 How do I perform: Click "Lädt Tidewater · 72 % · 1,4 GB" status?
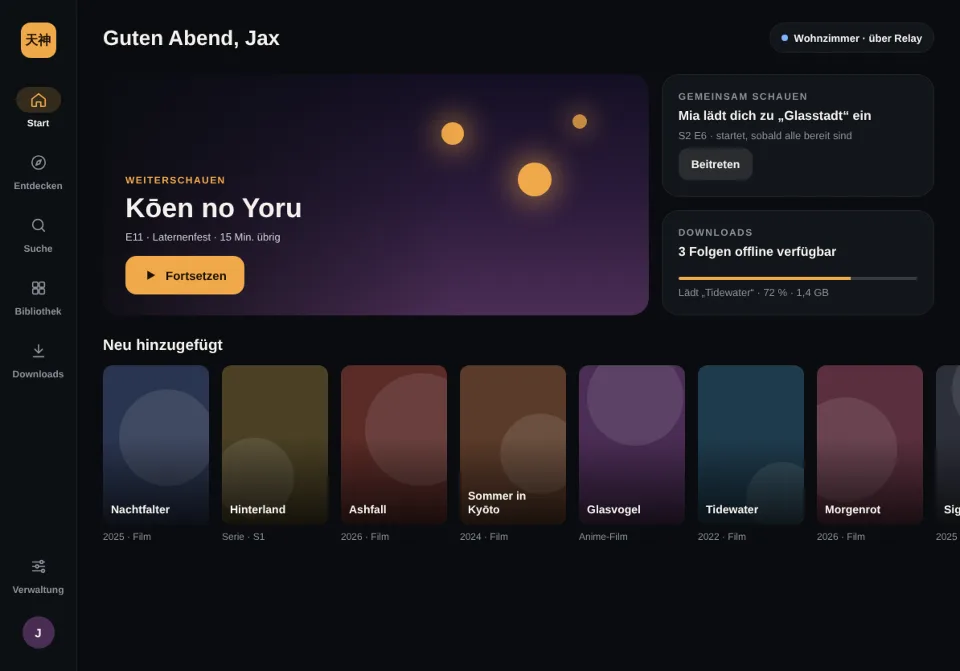coord(753,293)
